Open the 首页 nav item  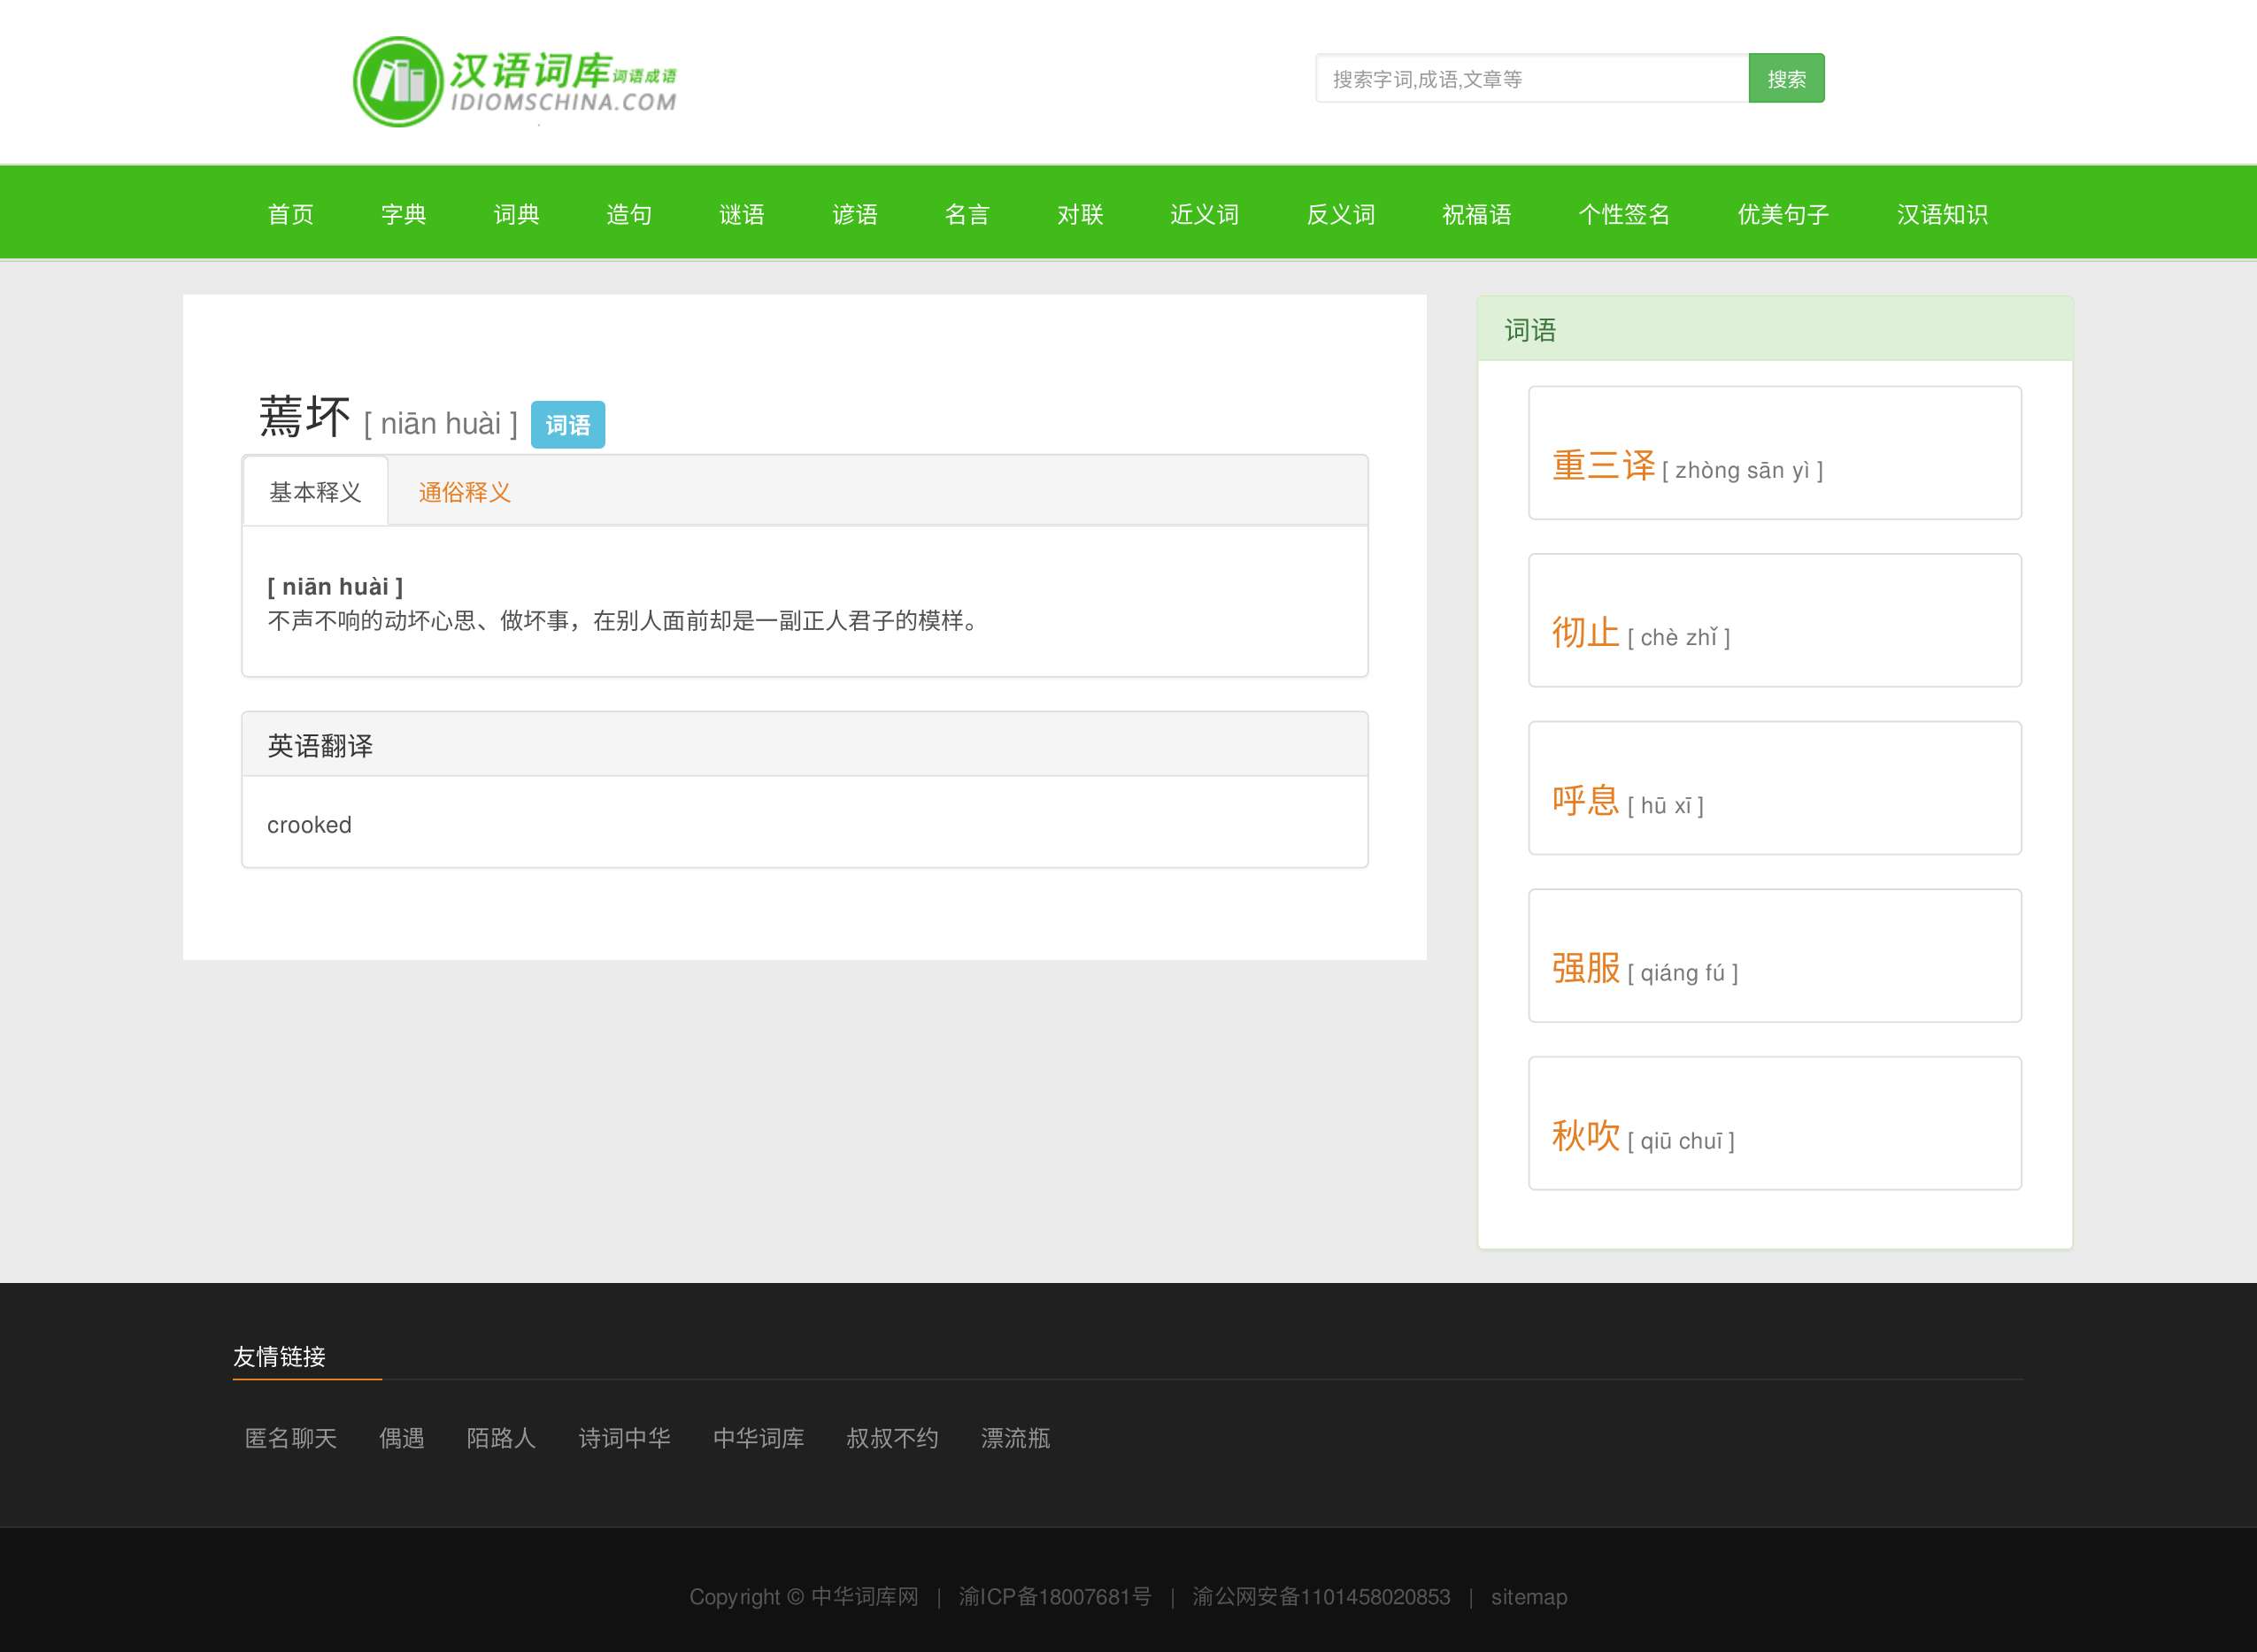tap(291, 214)
